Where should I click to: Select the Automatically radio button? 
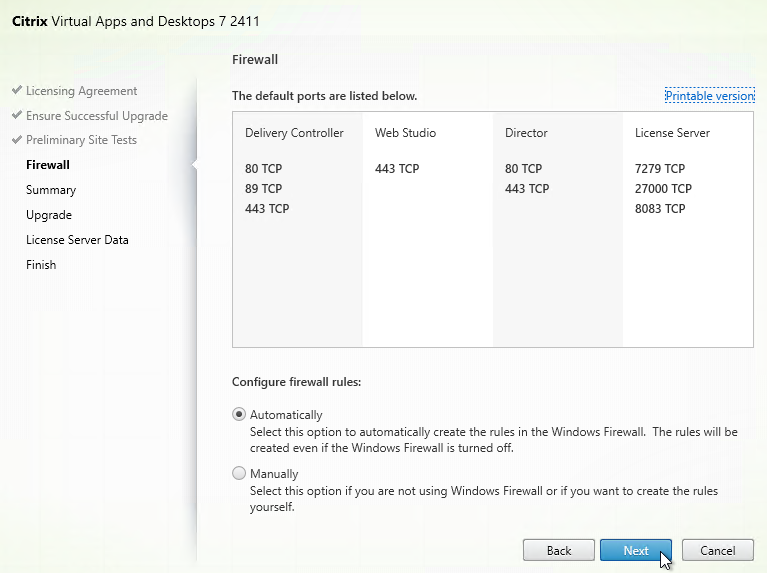[x=239, y=414]
